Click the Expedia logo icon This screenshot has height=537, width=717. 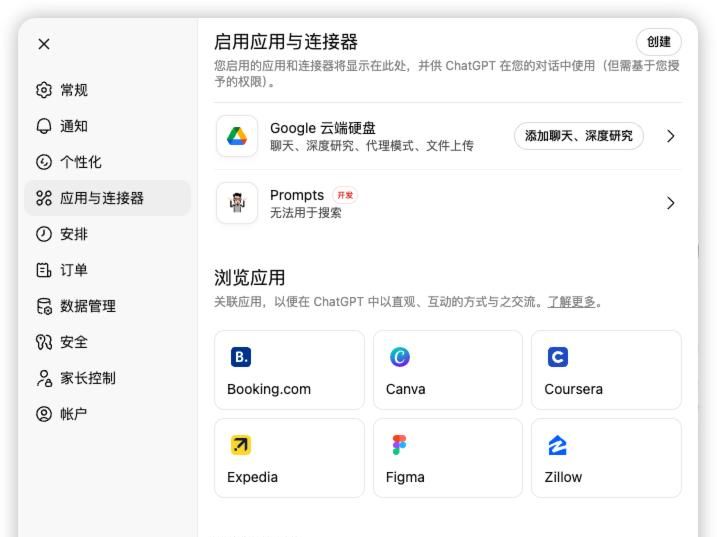[241, 445]
